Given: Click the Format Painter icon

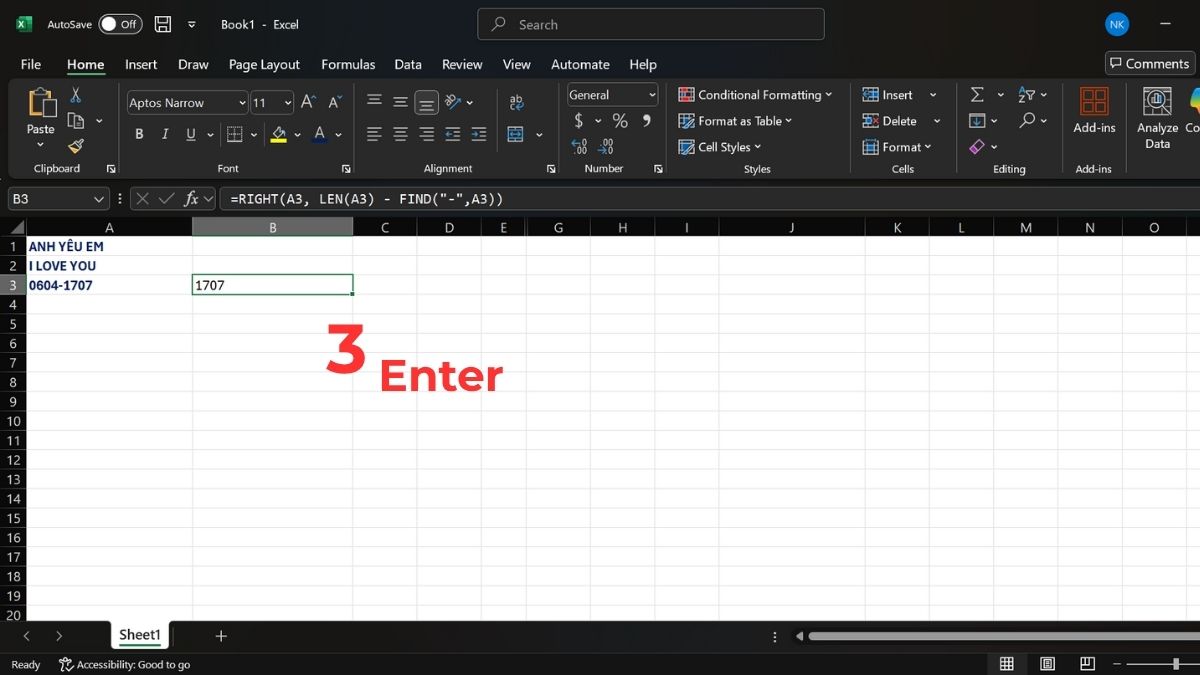Looking at the screenshot, I should [x=76, y=146].
